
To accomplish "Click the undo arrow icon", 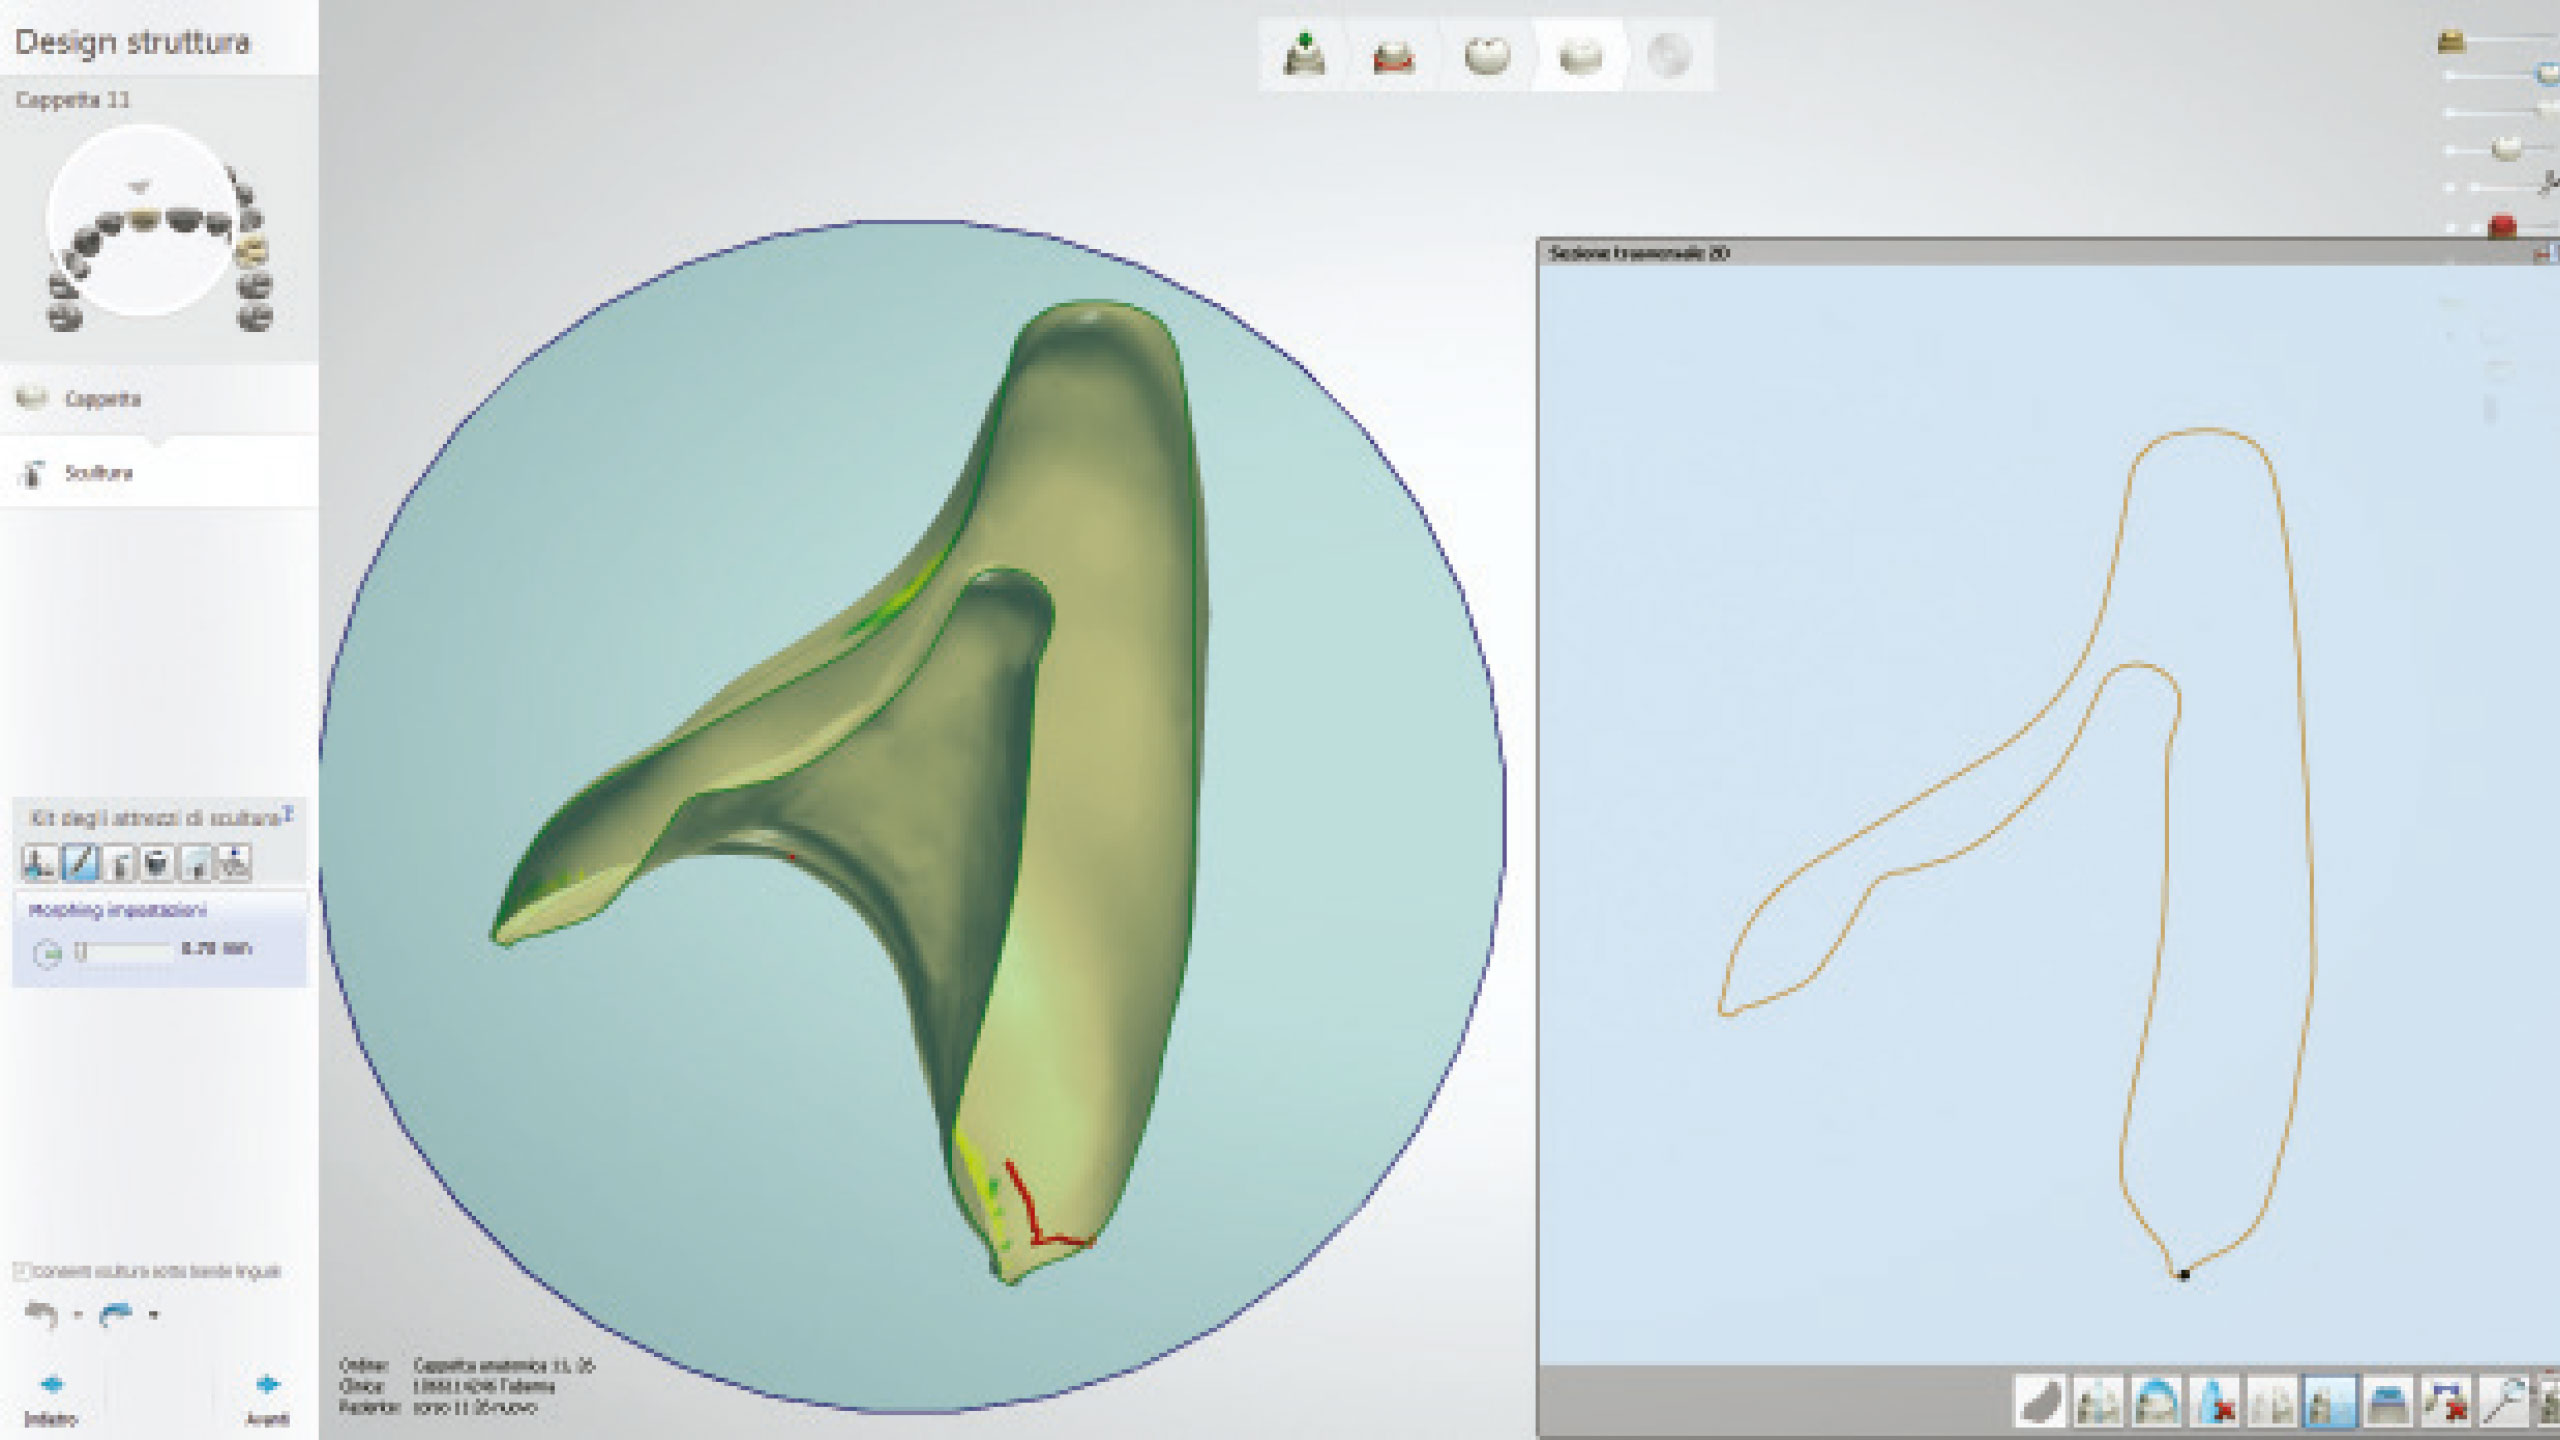I will (x=42, y=1314).
